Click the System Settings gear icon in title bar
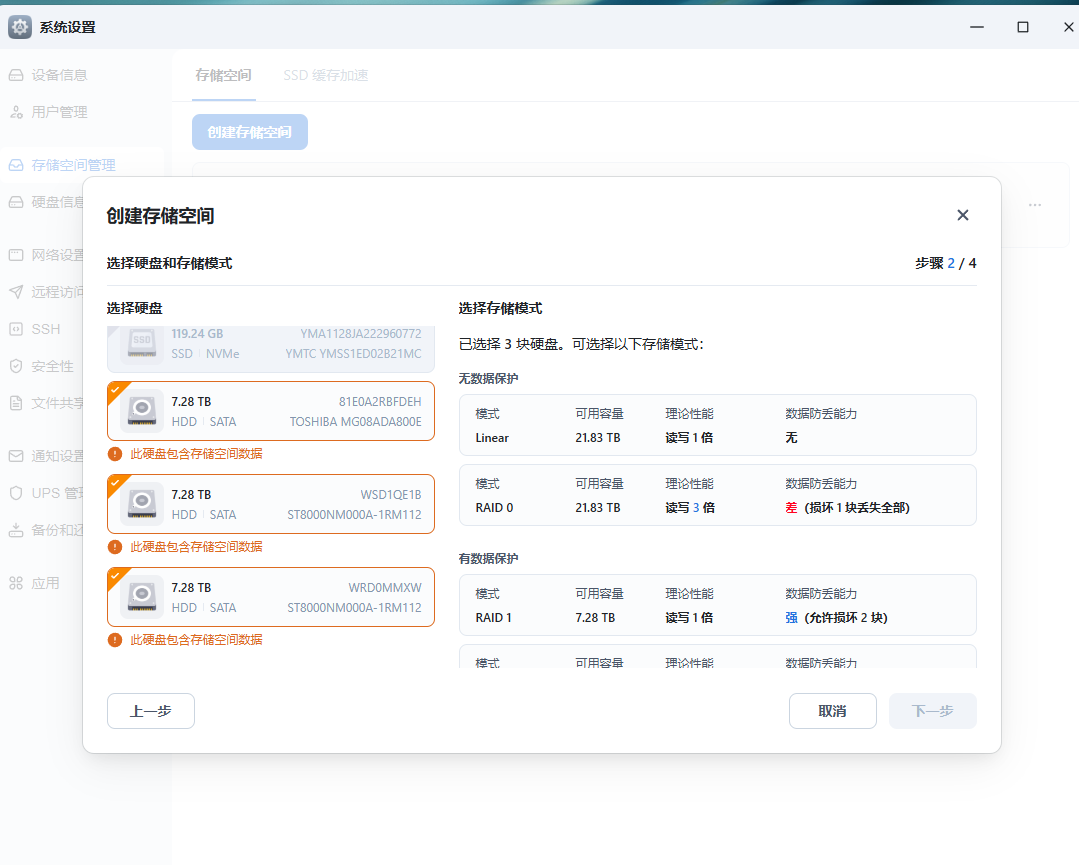 pos(20,27)
